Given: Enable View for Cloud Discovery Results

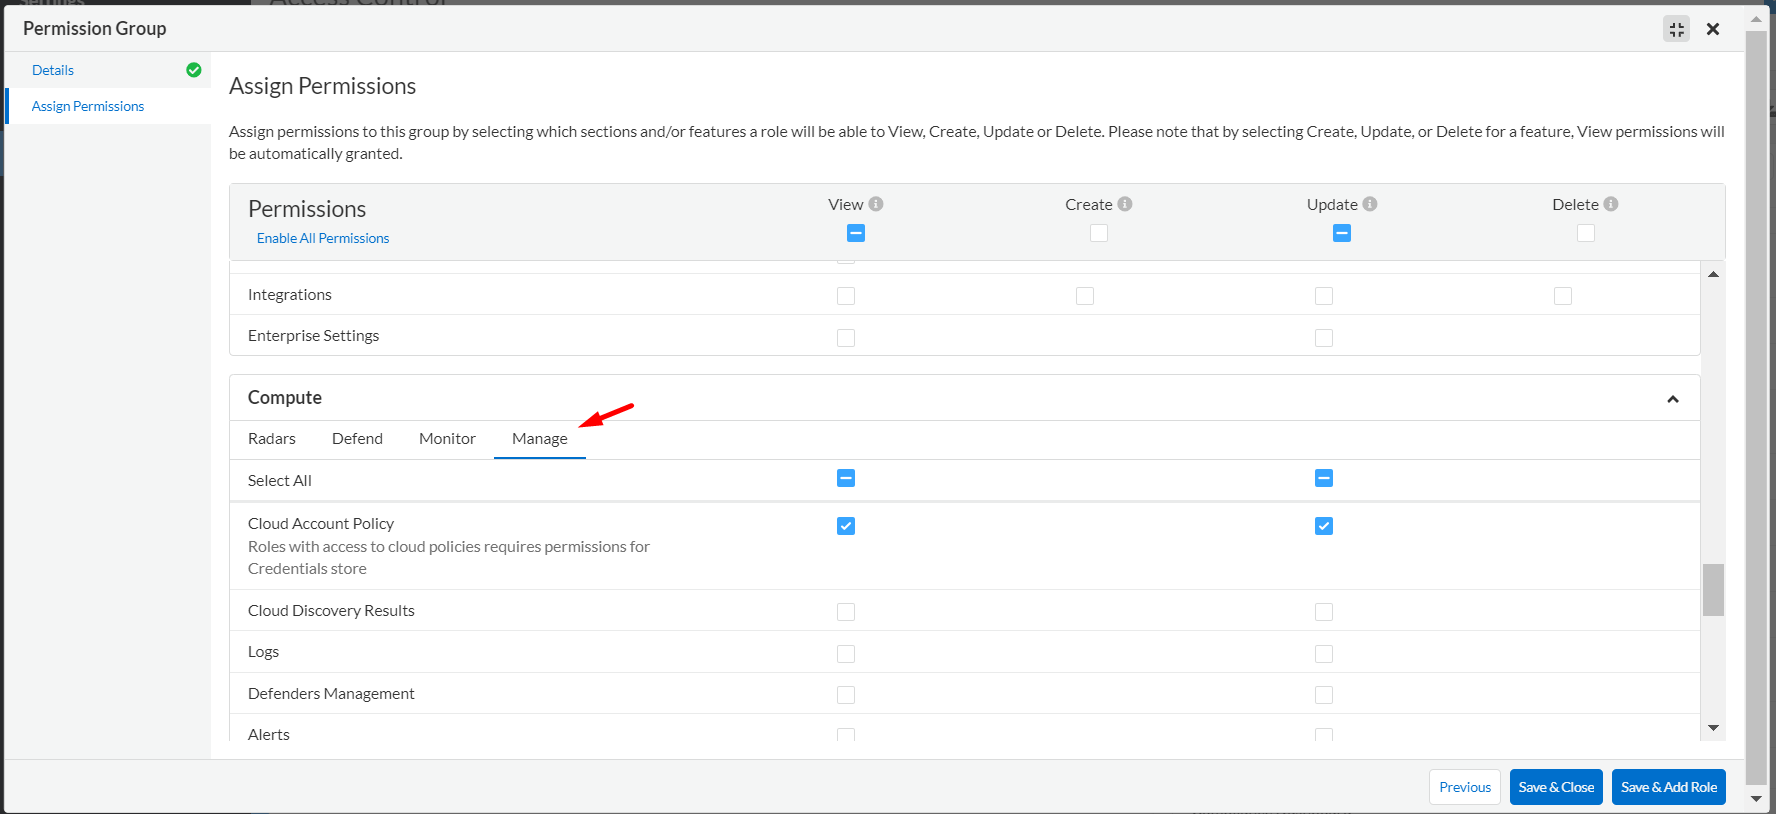Looking at the screenshot, I should [846, 612].
